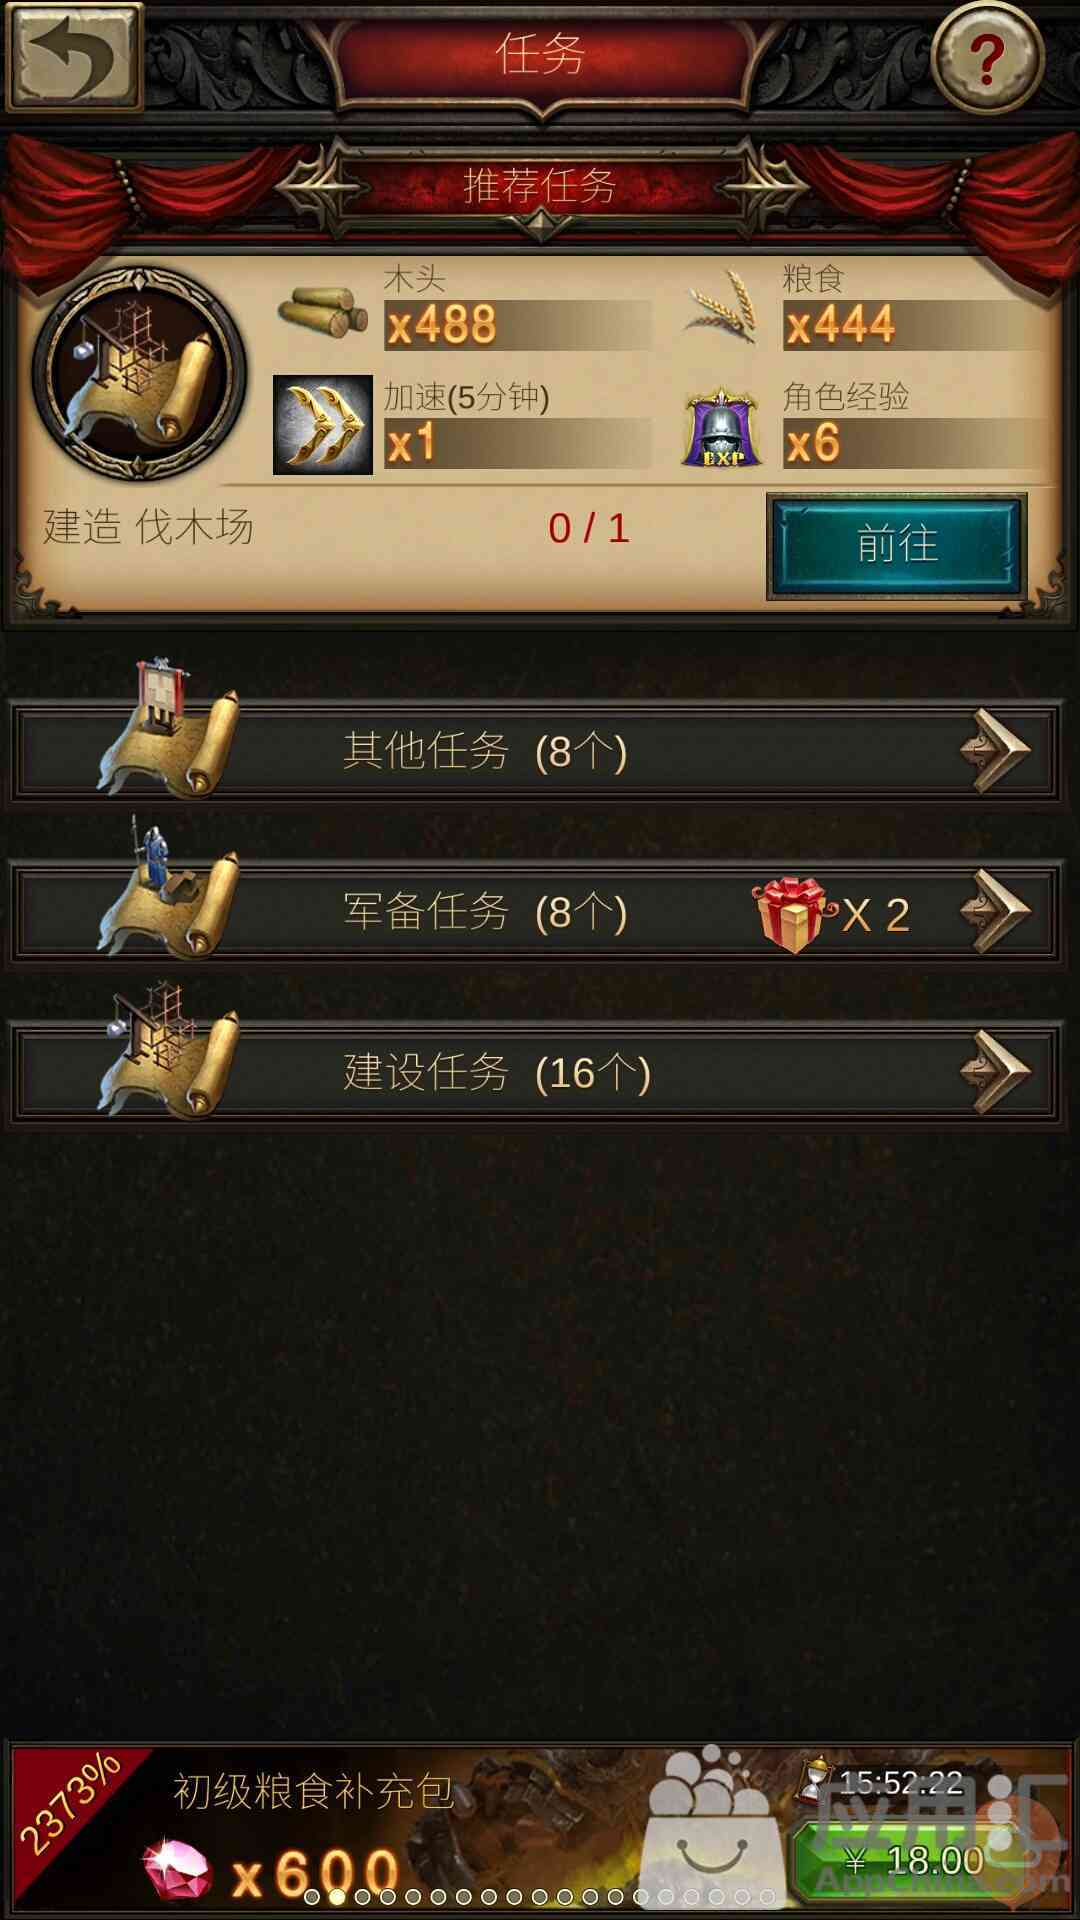Select the last banner page dot
This screenshot has height=1920, width=1080.
[x=767, y=1896]
